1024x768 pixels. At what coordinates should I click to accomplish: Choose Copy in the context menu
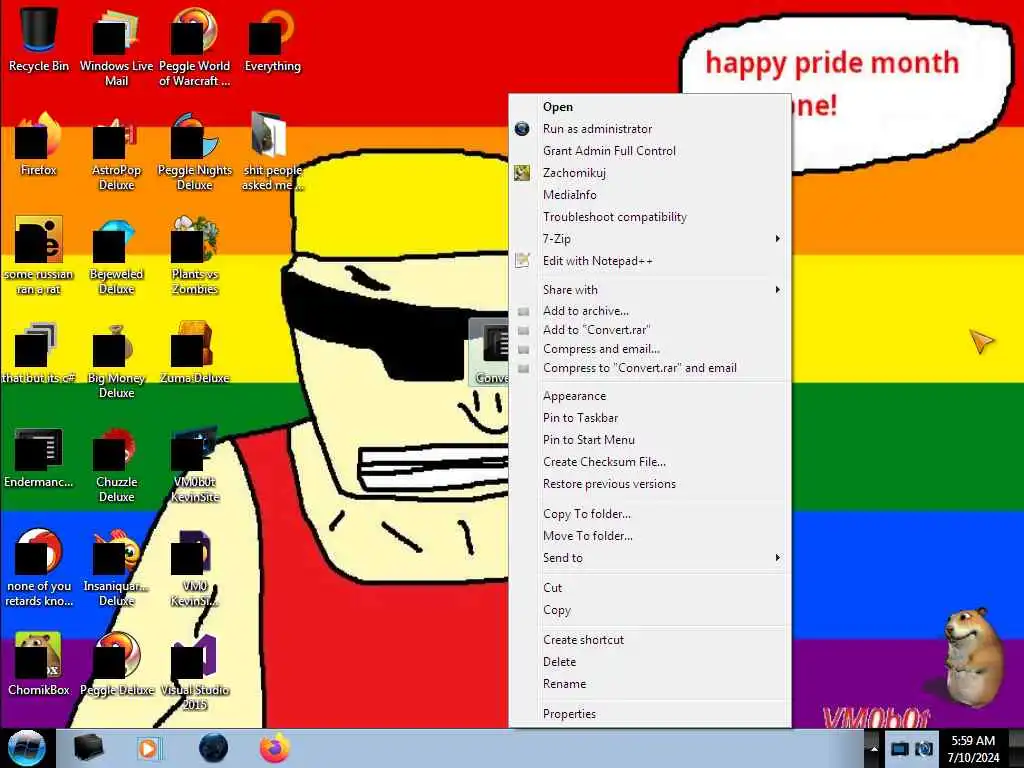coord(649,610)
